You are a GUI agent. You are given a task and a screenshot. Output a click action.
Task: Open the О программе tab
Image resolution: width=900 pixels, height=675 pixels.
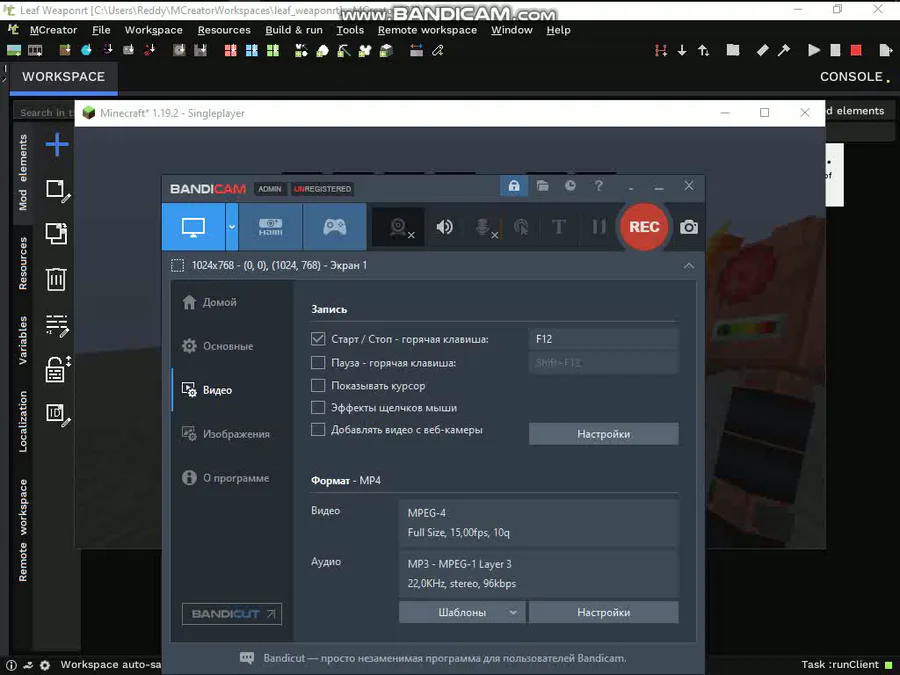[x=225, y=478]
